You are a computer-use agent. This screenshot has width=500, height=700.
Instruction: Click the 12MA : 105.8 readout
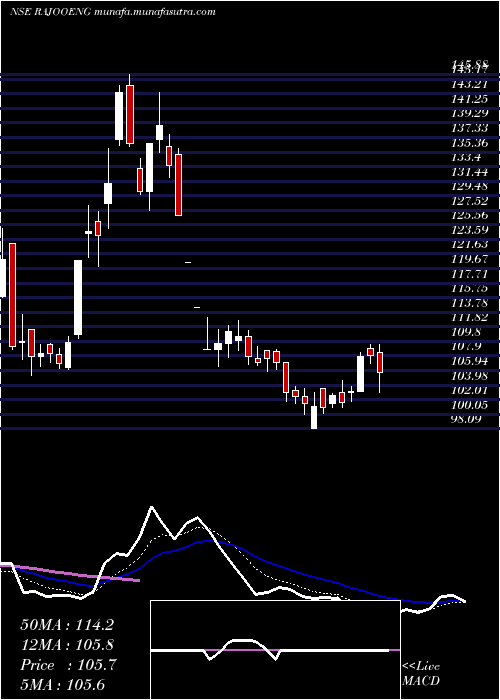(x=67, y=645)
